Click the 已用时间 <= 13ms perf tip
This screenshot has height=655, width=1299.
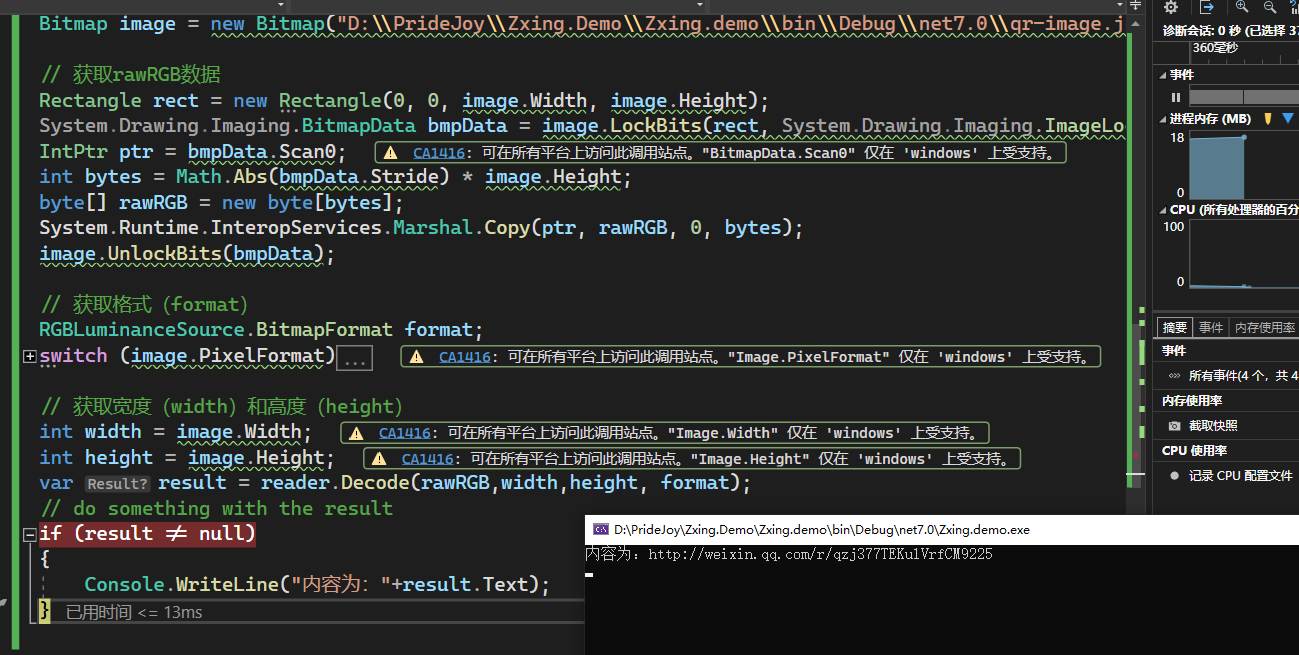(134, 612)
